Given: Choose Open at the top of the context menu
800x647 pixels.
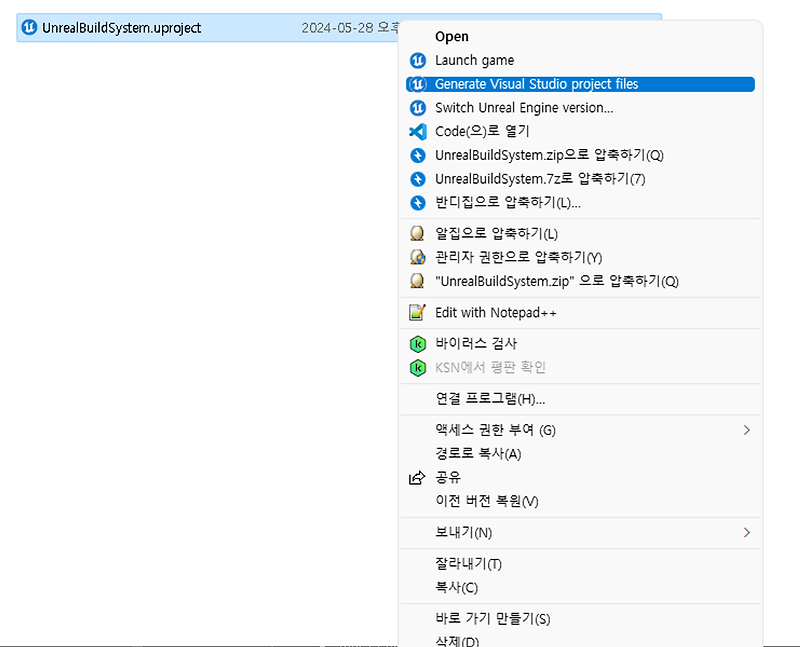Looking at the screenshot, I should pyautogui.click(x=451, y=36).
